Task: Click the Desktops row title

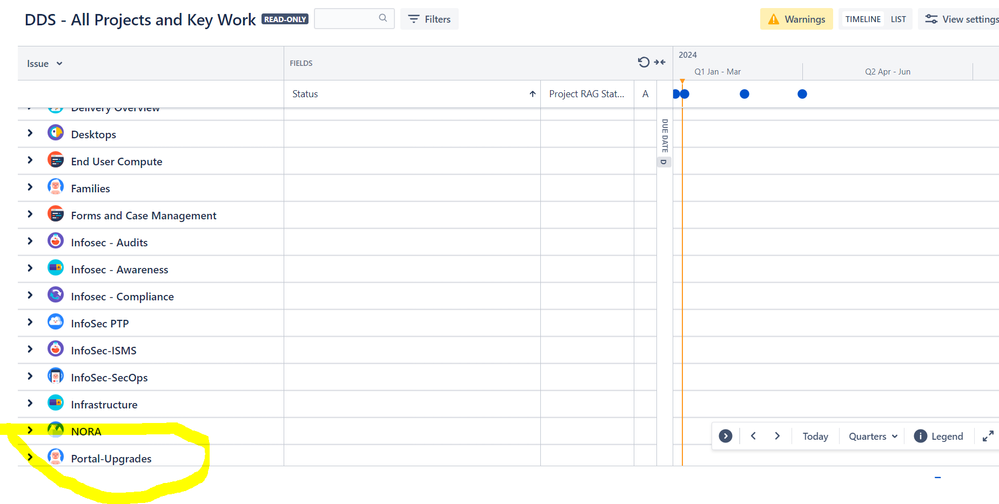Action: pyautogui.click(x=94, y=134)
